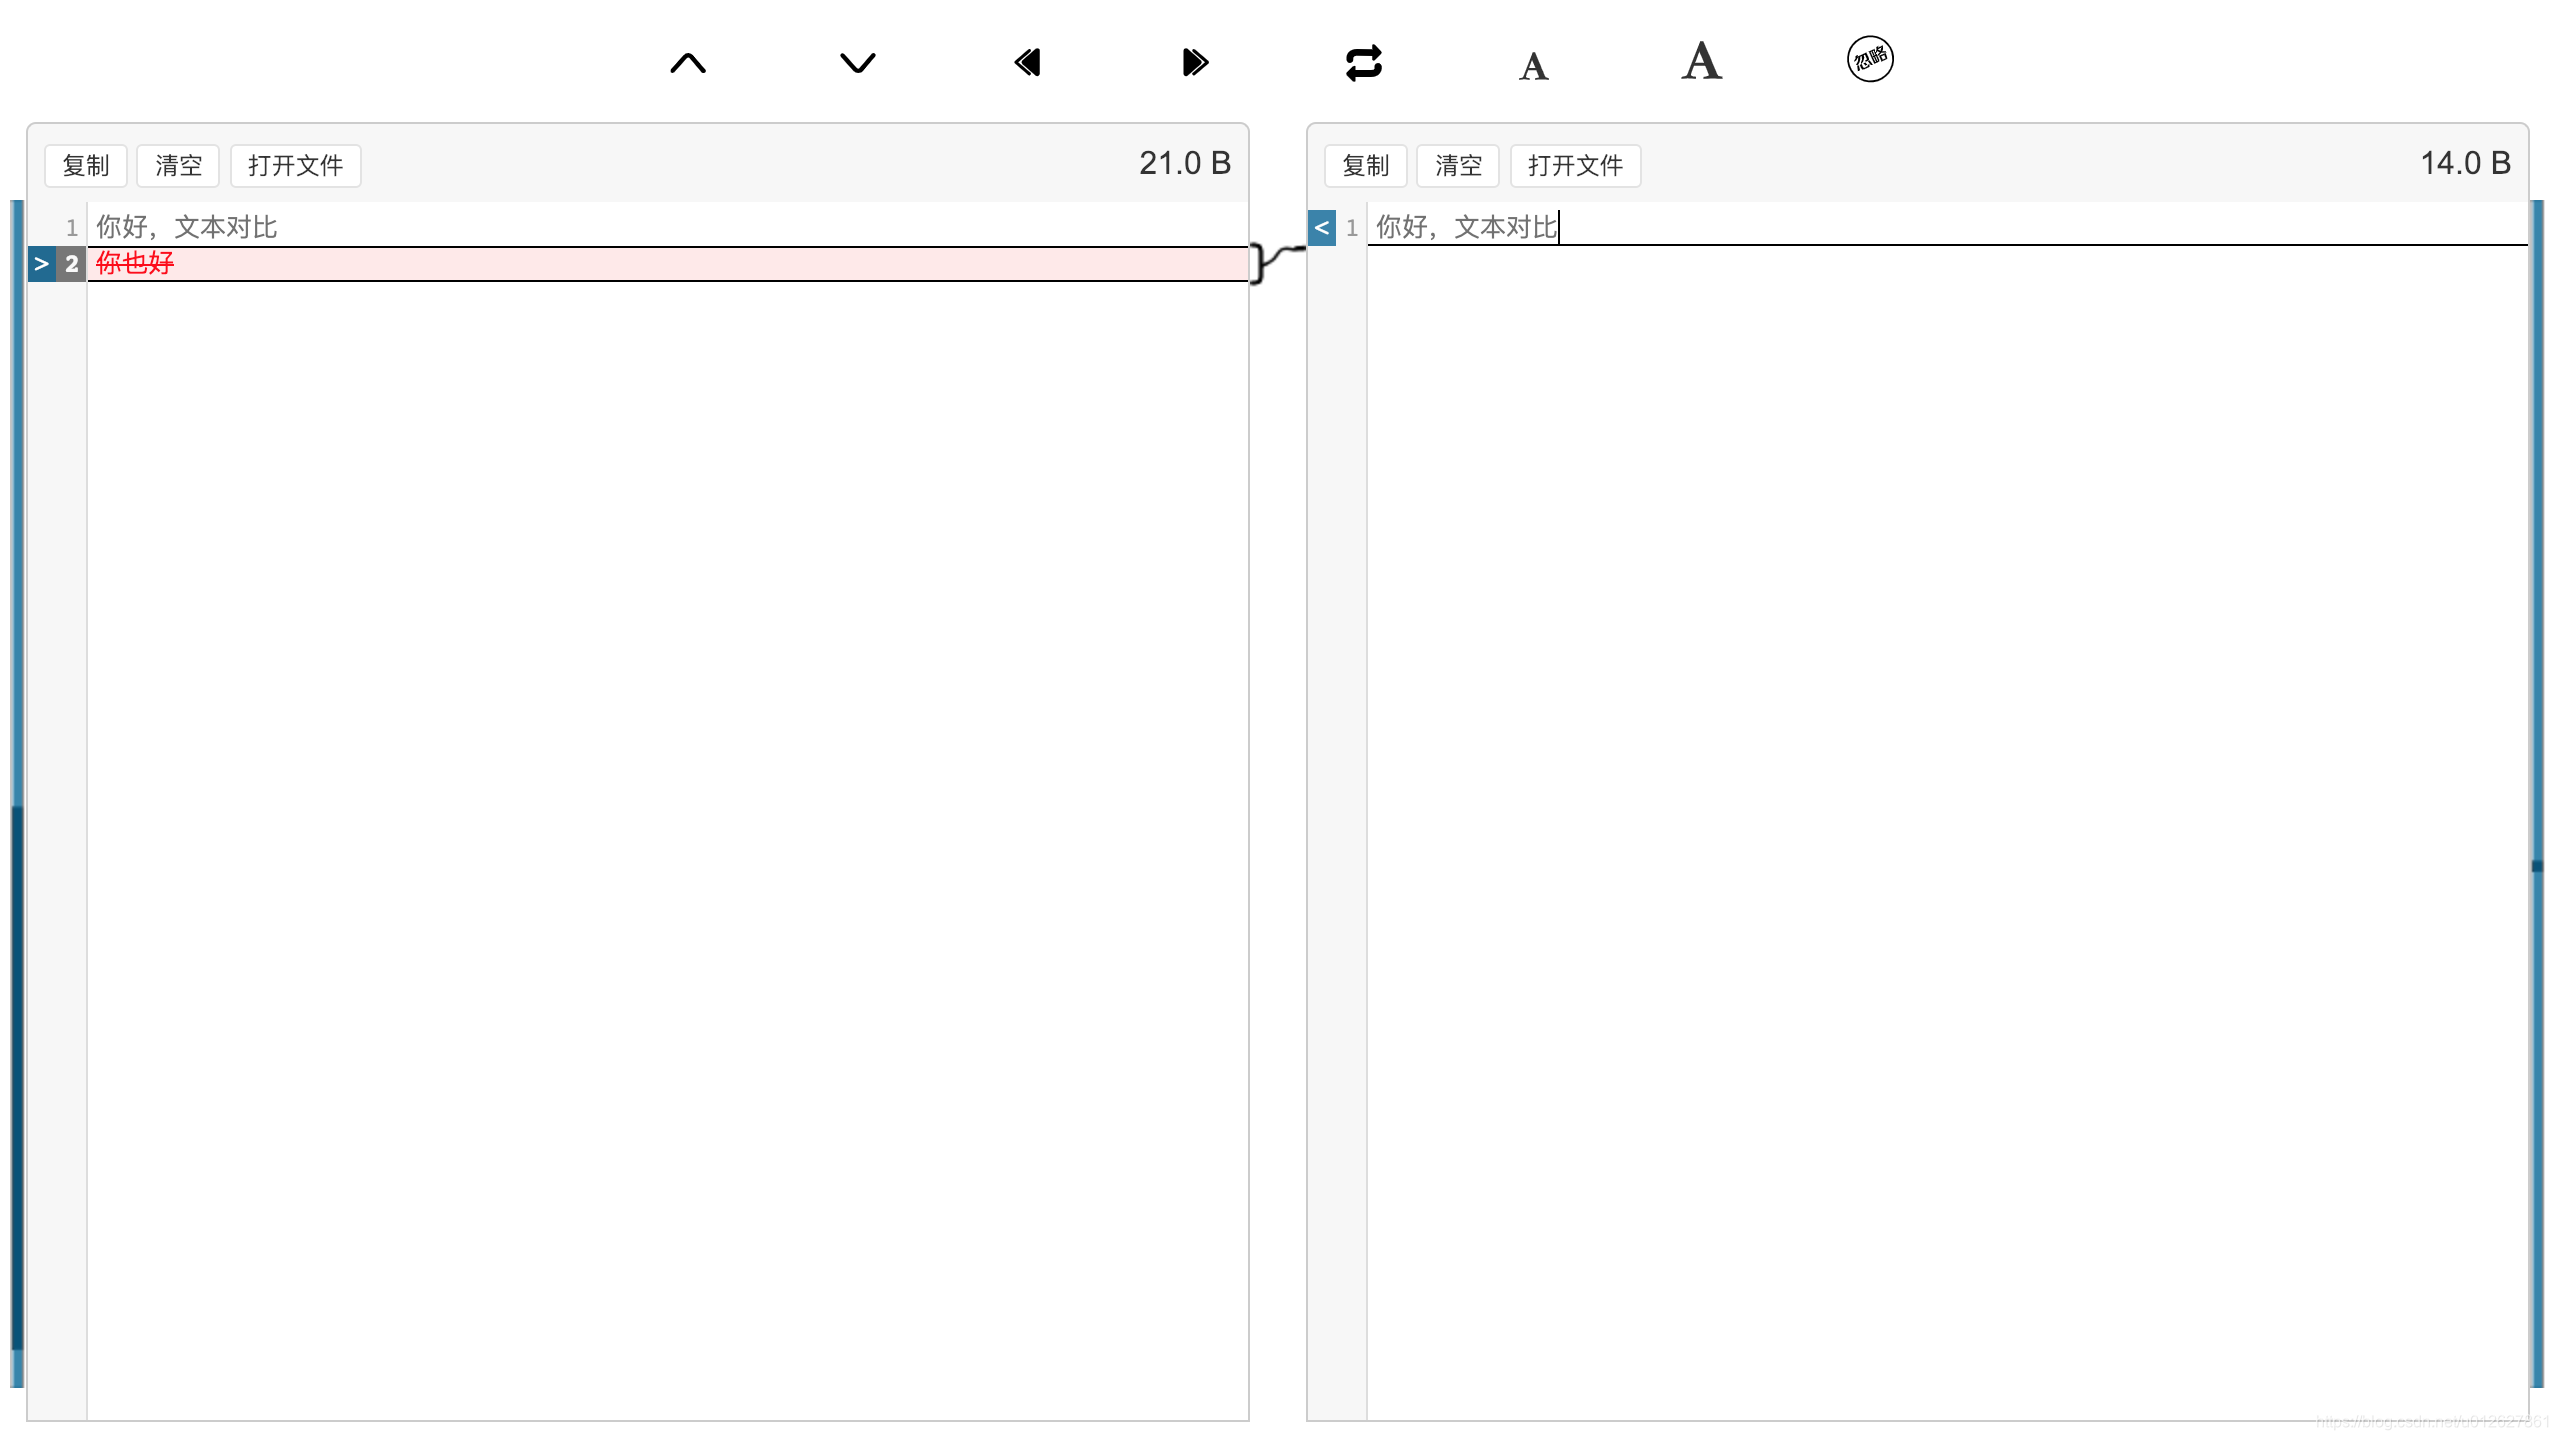
Task: Push line 2 change to right with > arrow
Action: [x=41, y=264]
